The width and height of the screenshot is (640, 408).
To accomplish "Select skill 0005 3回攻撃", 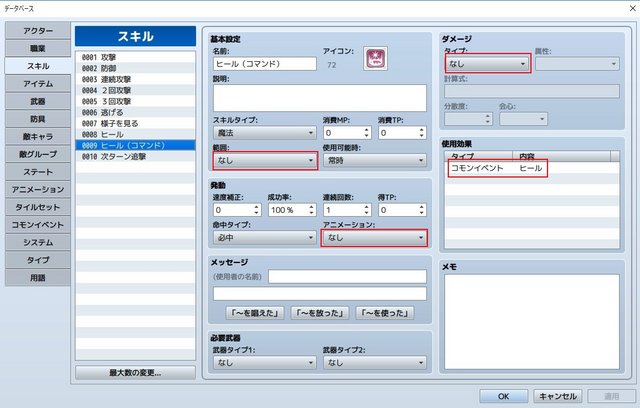I will 135,101.
